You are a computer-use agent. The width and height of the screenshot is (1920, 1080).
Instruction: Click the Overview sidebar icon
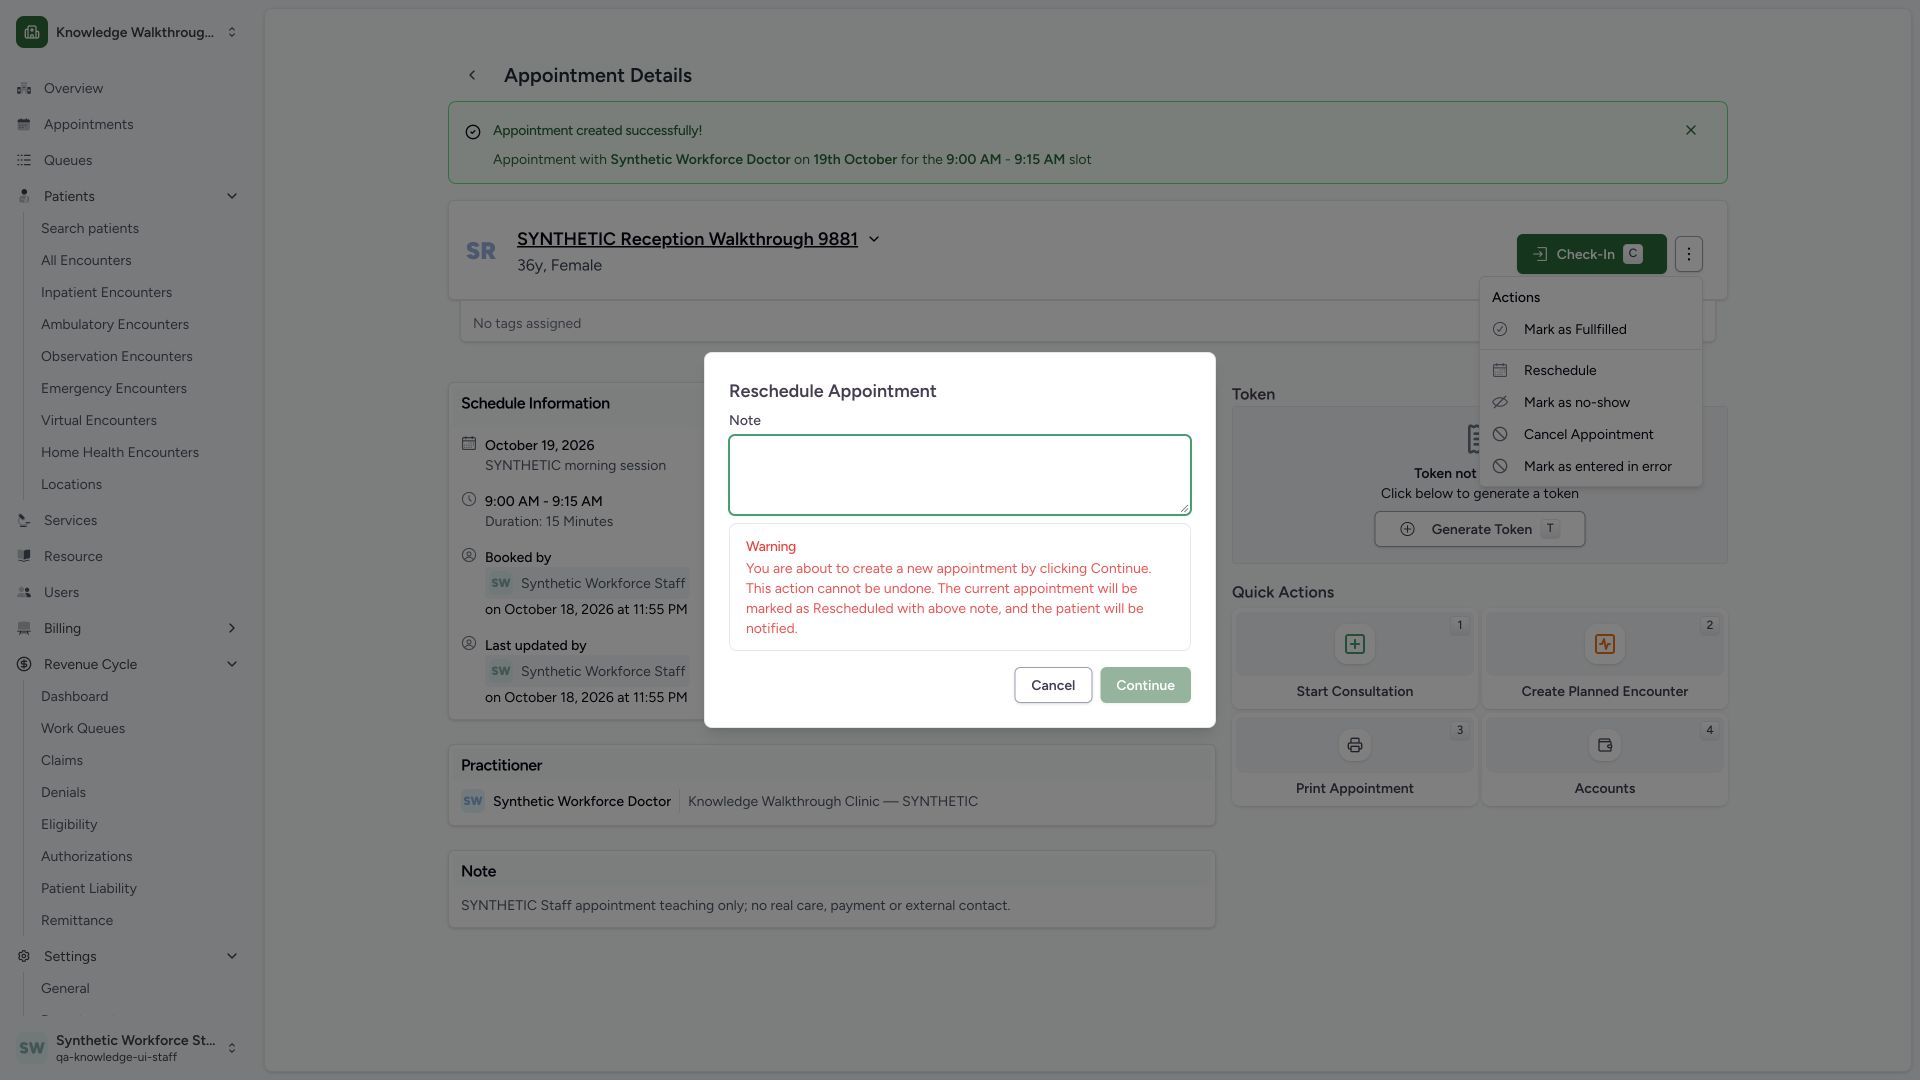coord(24,88)
